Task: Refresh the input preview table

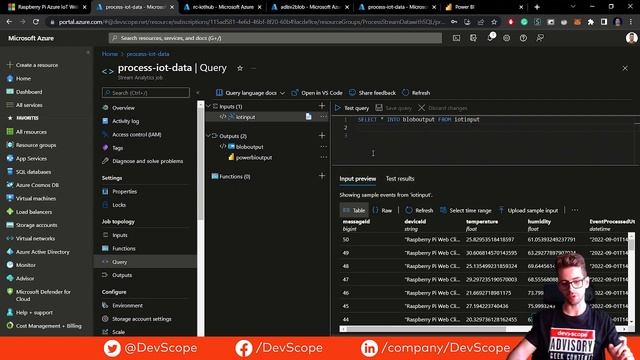Action: [419, 210]
